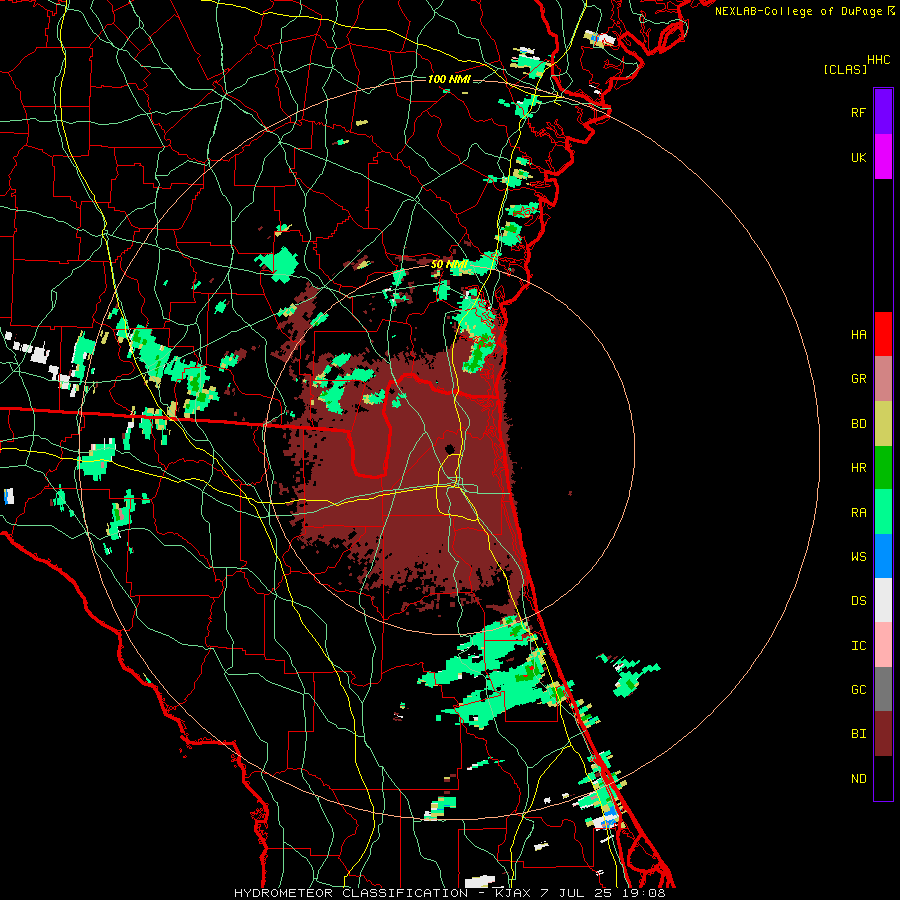Click the BD yellow legend swatch

coord(883,424)
